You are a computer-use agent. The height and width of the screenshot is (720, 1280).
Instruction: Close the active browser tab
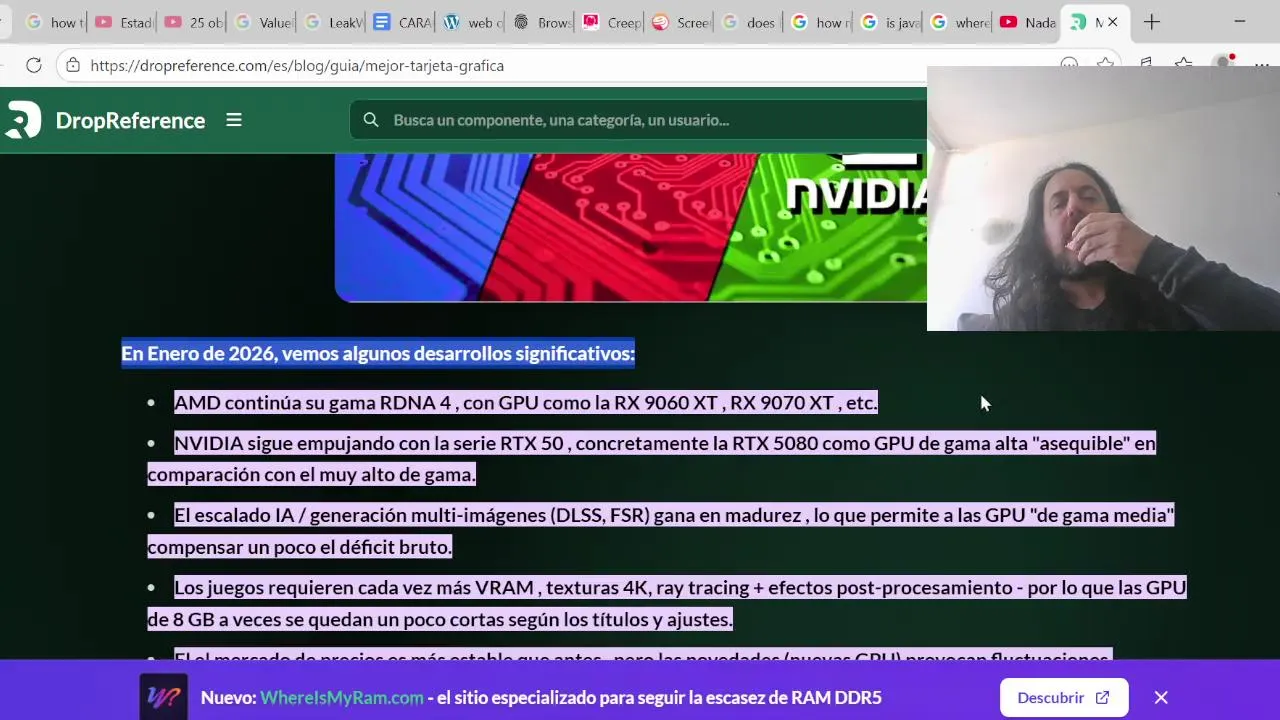point(1112,22)
